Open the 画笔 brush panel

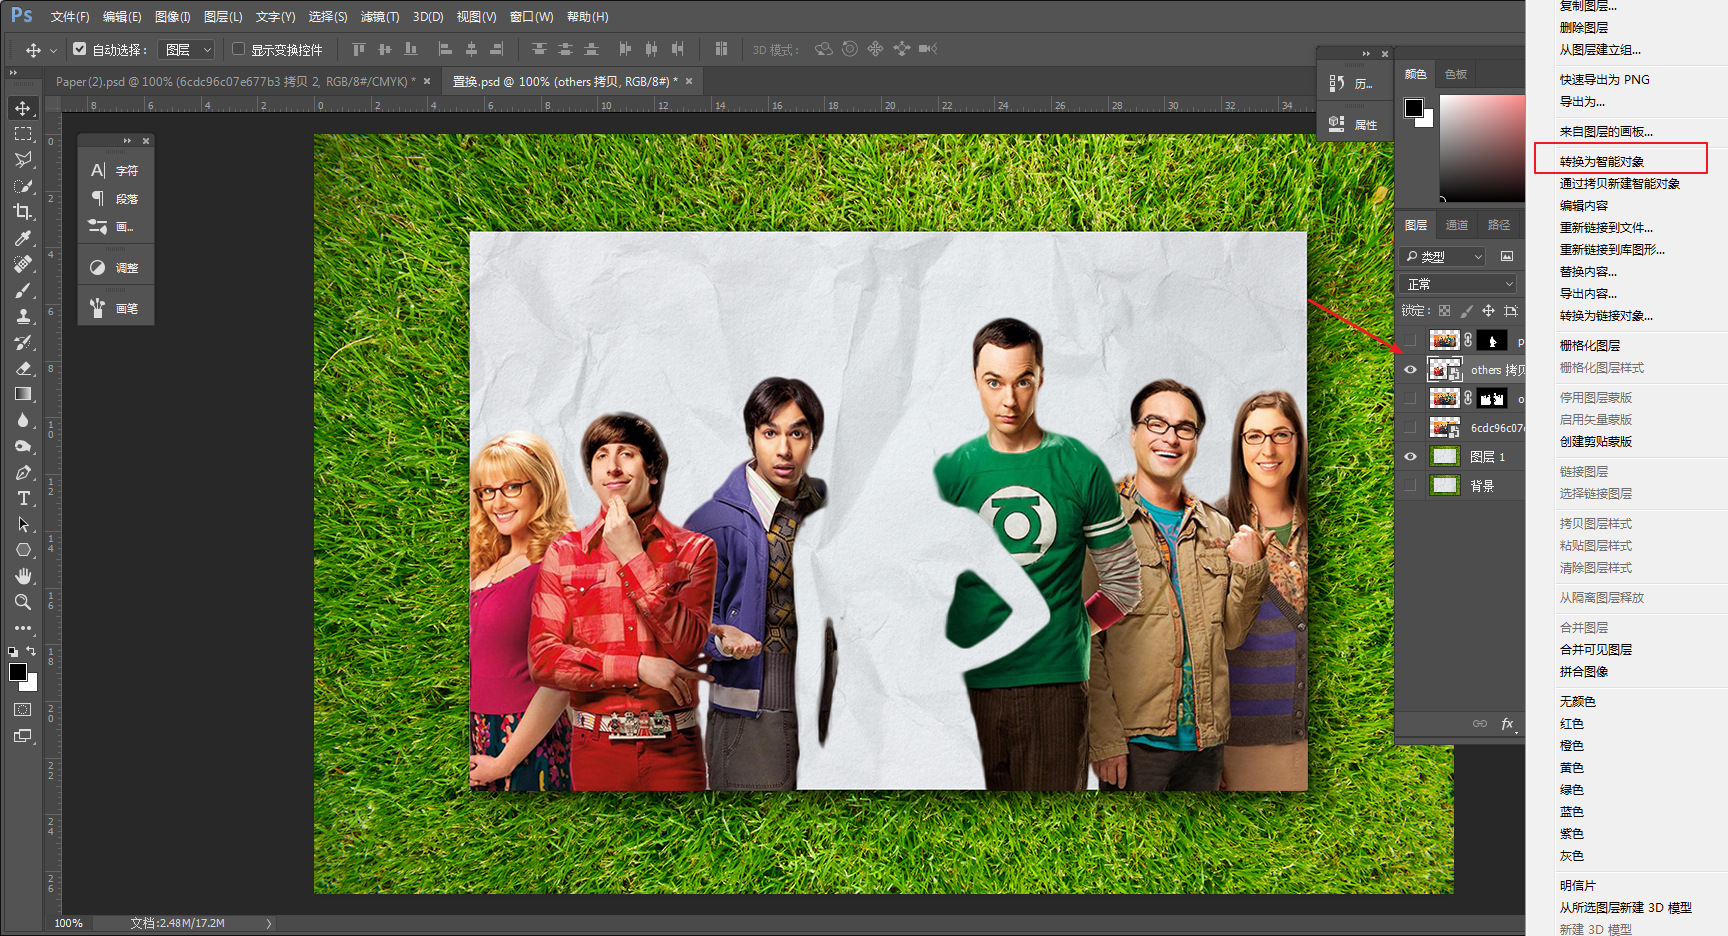point(115,308)
